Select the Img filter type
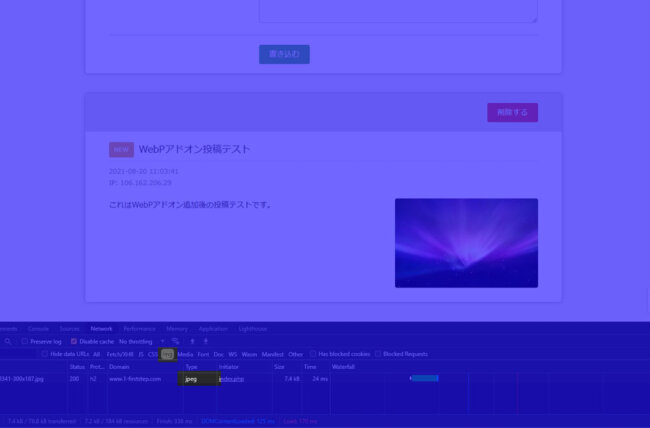This screenshot has height=428, width=650. [167, 354]
